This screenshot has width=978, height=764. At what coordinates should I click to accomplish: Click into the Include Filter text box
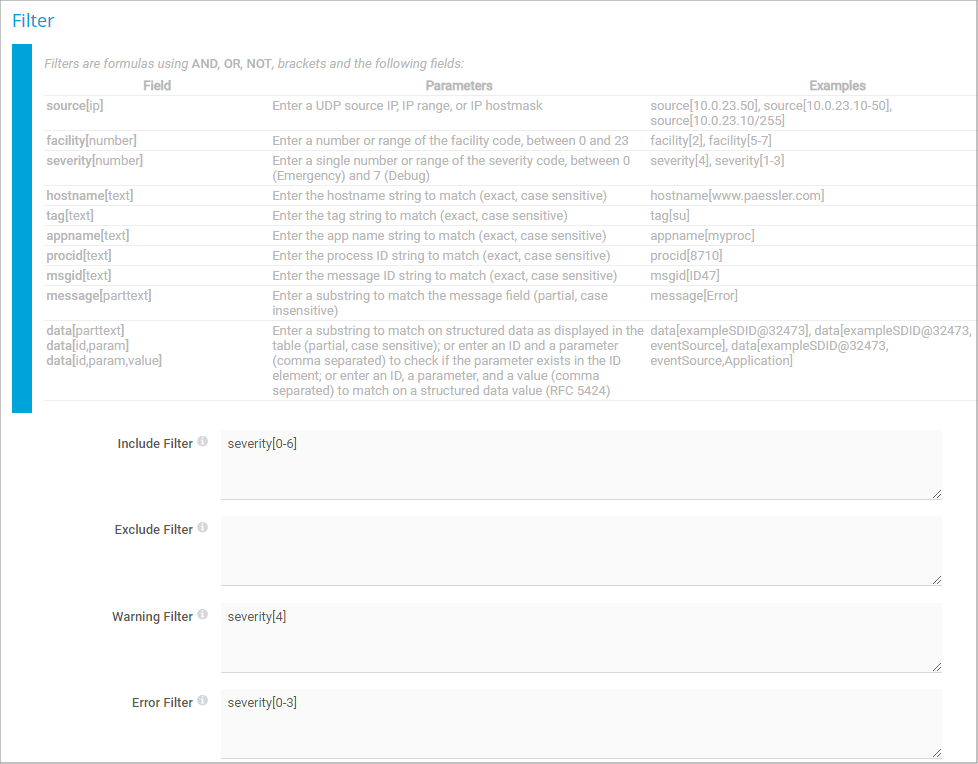click(580, 465)
